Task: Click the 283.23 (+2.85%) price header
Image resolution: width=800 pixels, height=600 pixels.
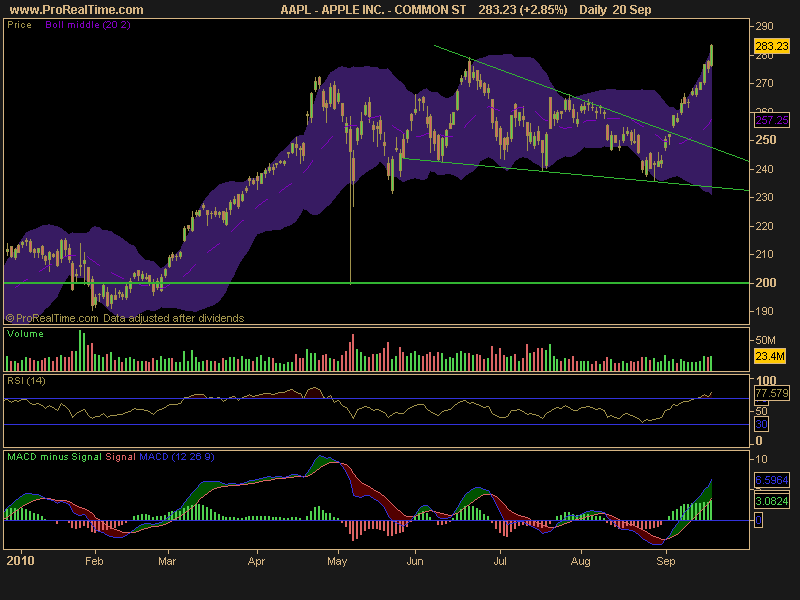Action: tap(522, 10)
